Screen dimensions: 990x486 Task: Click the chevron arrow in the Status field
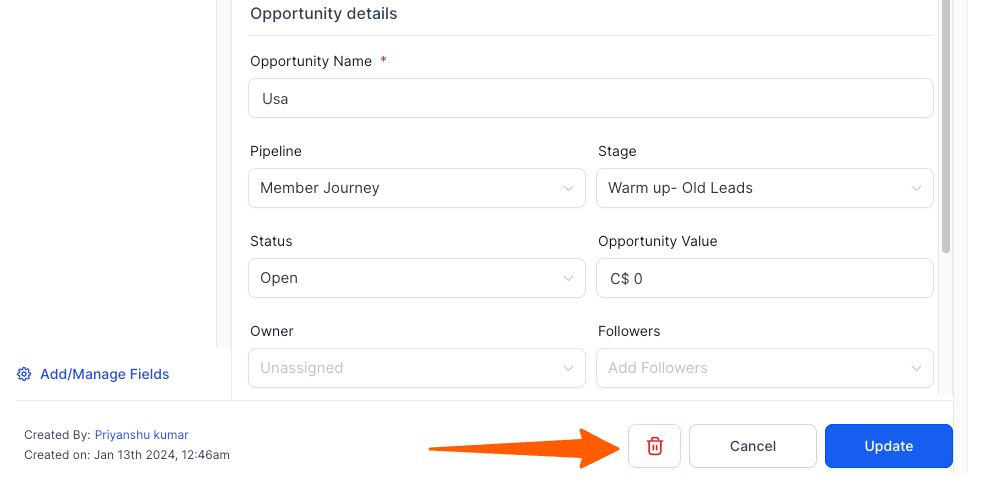[x=568, y=278]
